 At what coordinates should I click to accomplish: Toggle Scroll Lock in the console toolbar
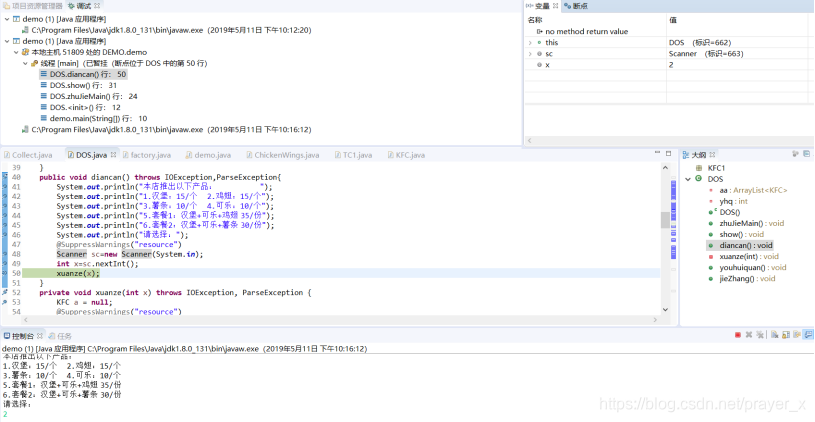click(785, 335)
